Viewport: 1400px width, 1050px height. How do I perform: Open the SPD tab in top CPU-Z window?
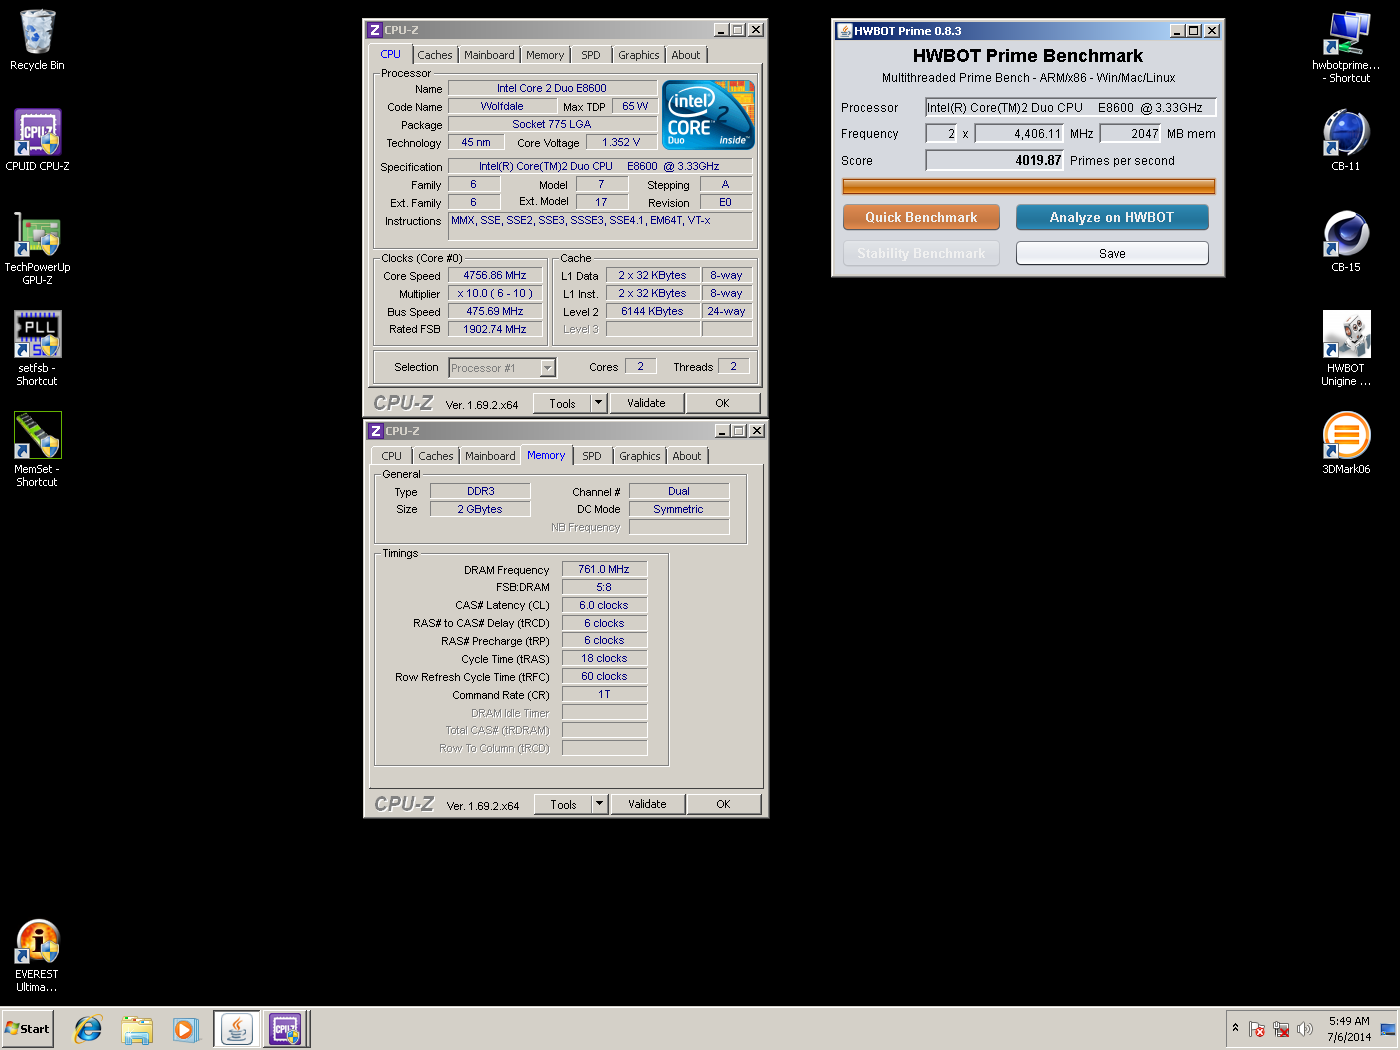pos(591,55)
